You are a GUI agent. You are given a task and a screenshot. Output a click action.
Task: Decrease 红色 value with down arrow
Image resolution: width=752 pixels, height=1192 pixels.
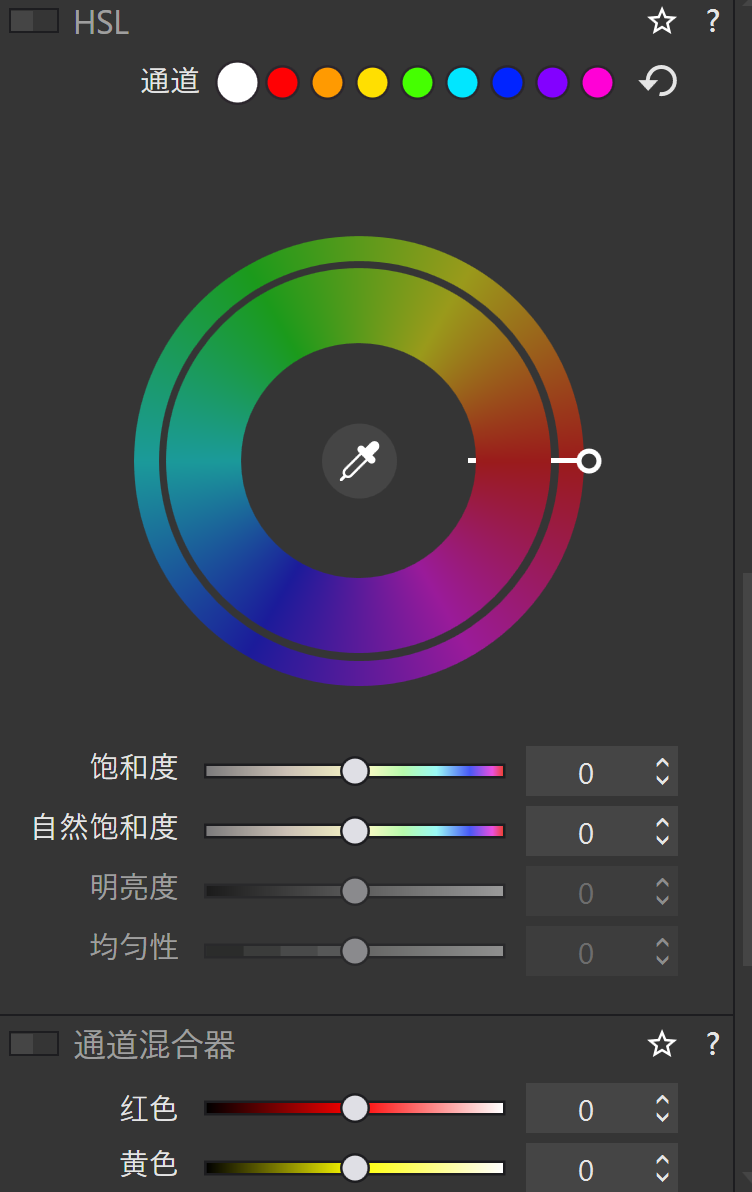pyautogui.click(x=662, y=1118)
